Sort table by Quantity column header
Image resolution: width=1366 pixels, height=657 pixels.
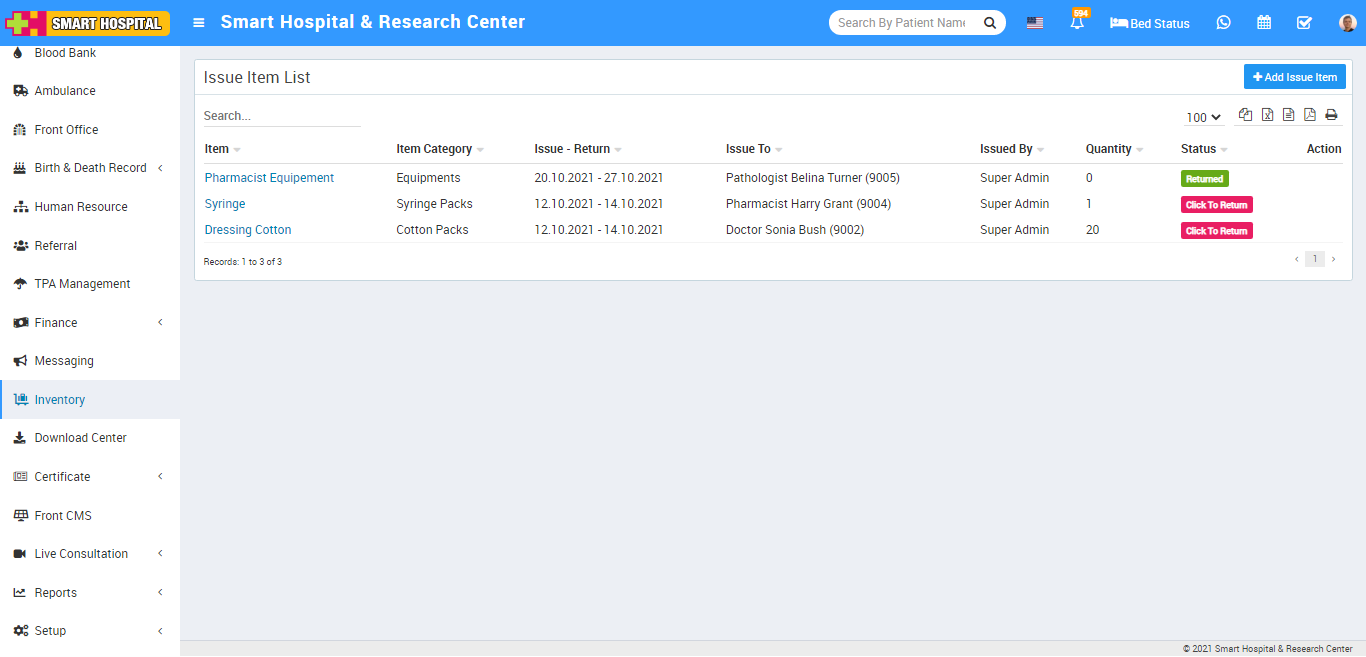point(1108,149)
